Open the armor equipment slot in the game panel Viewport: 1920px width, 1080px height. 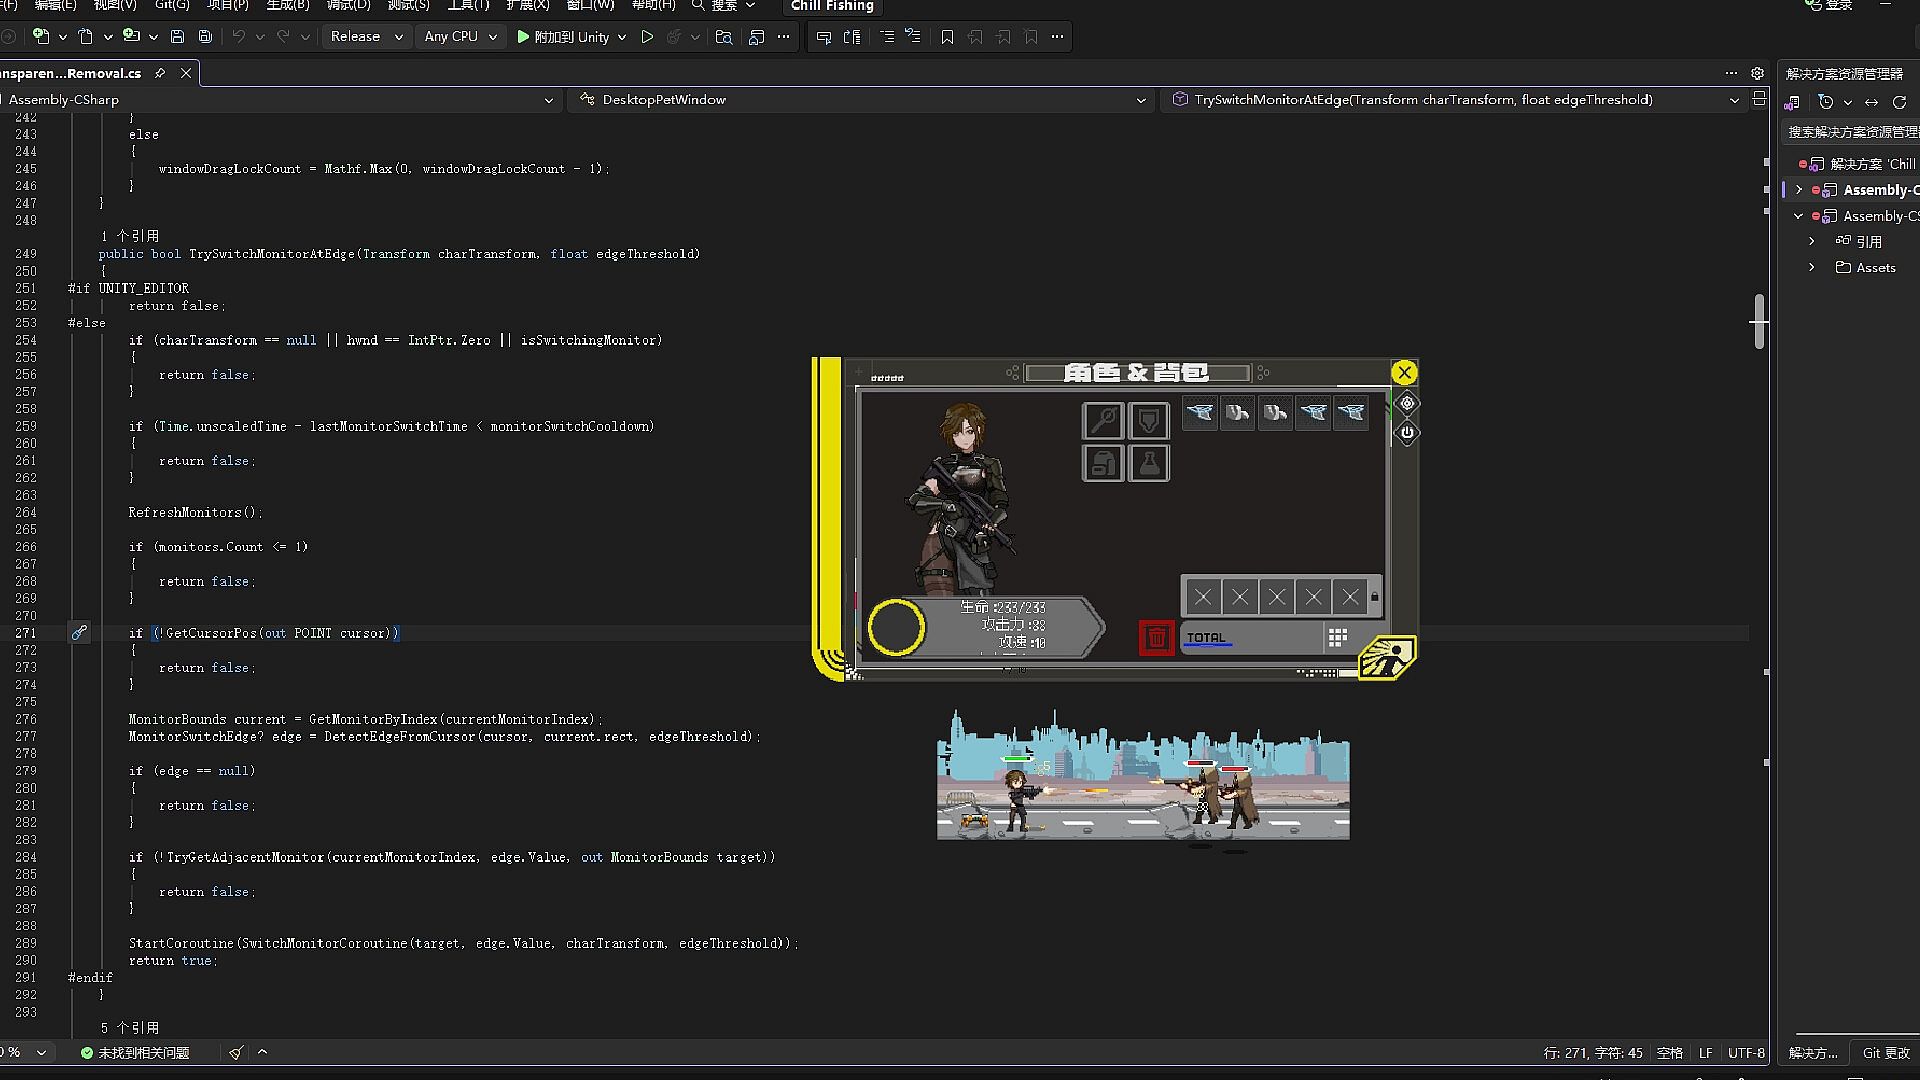1148,420
